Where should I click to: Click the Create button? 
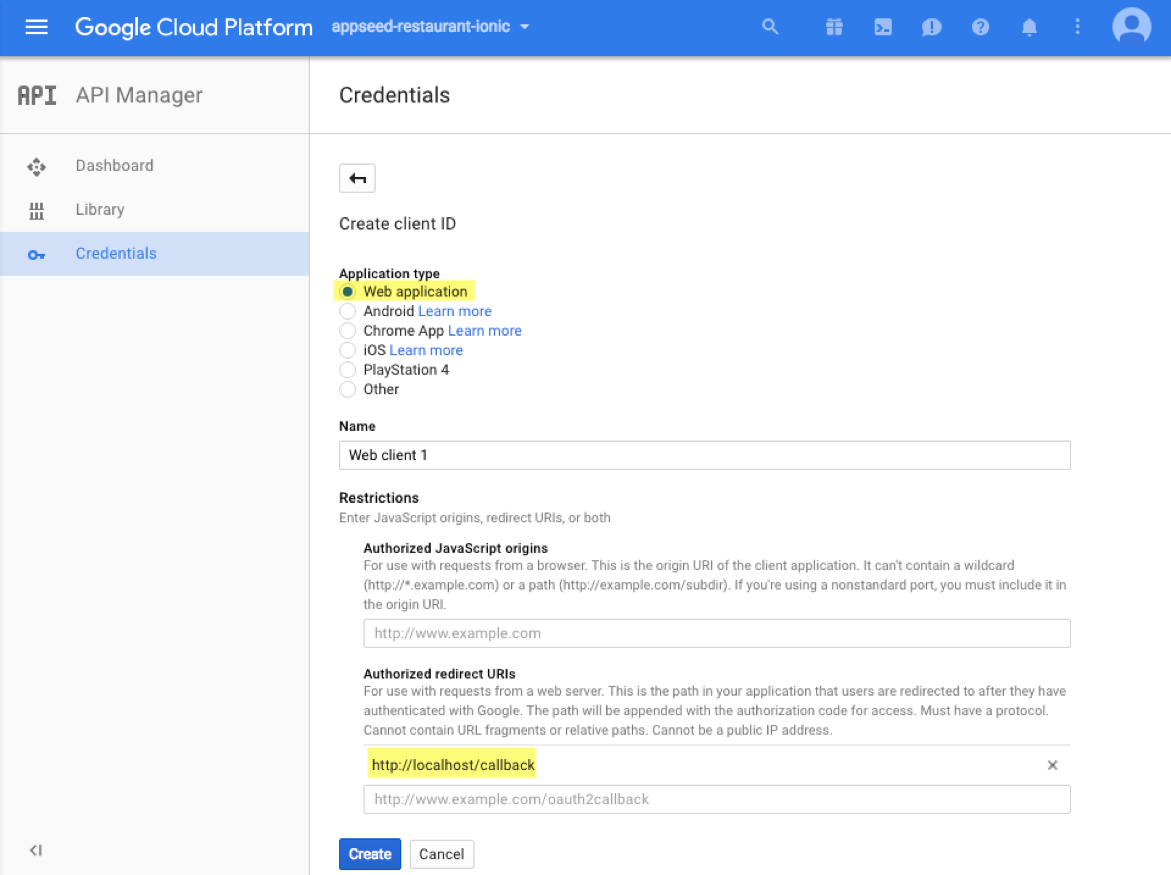point(370,853)
